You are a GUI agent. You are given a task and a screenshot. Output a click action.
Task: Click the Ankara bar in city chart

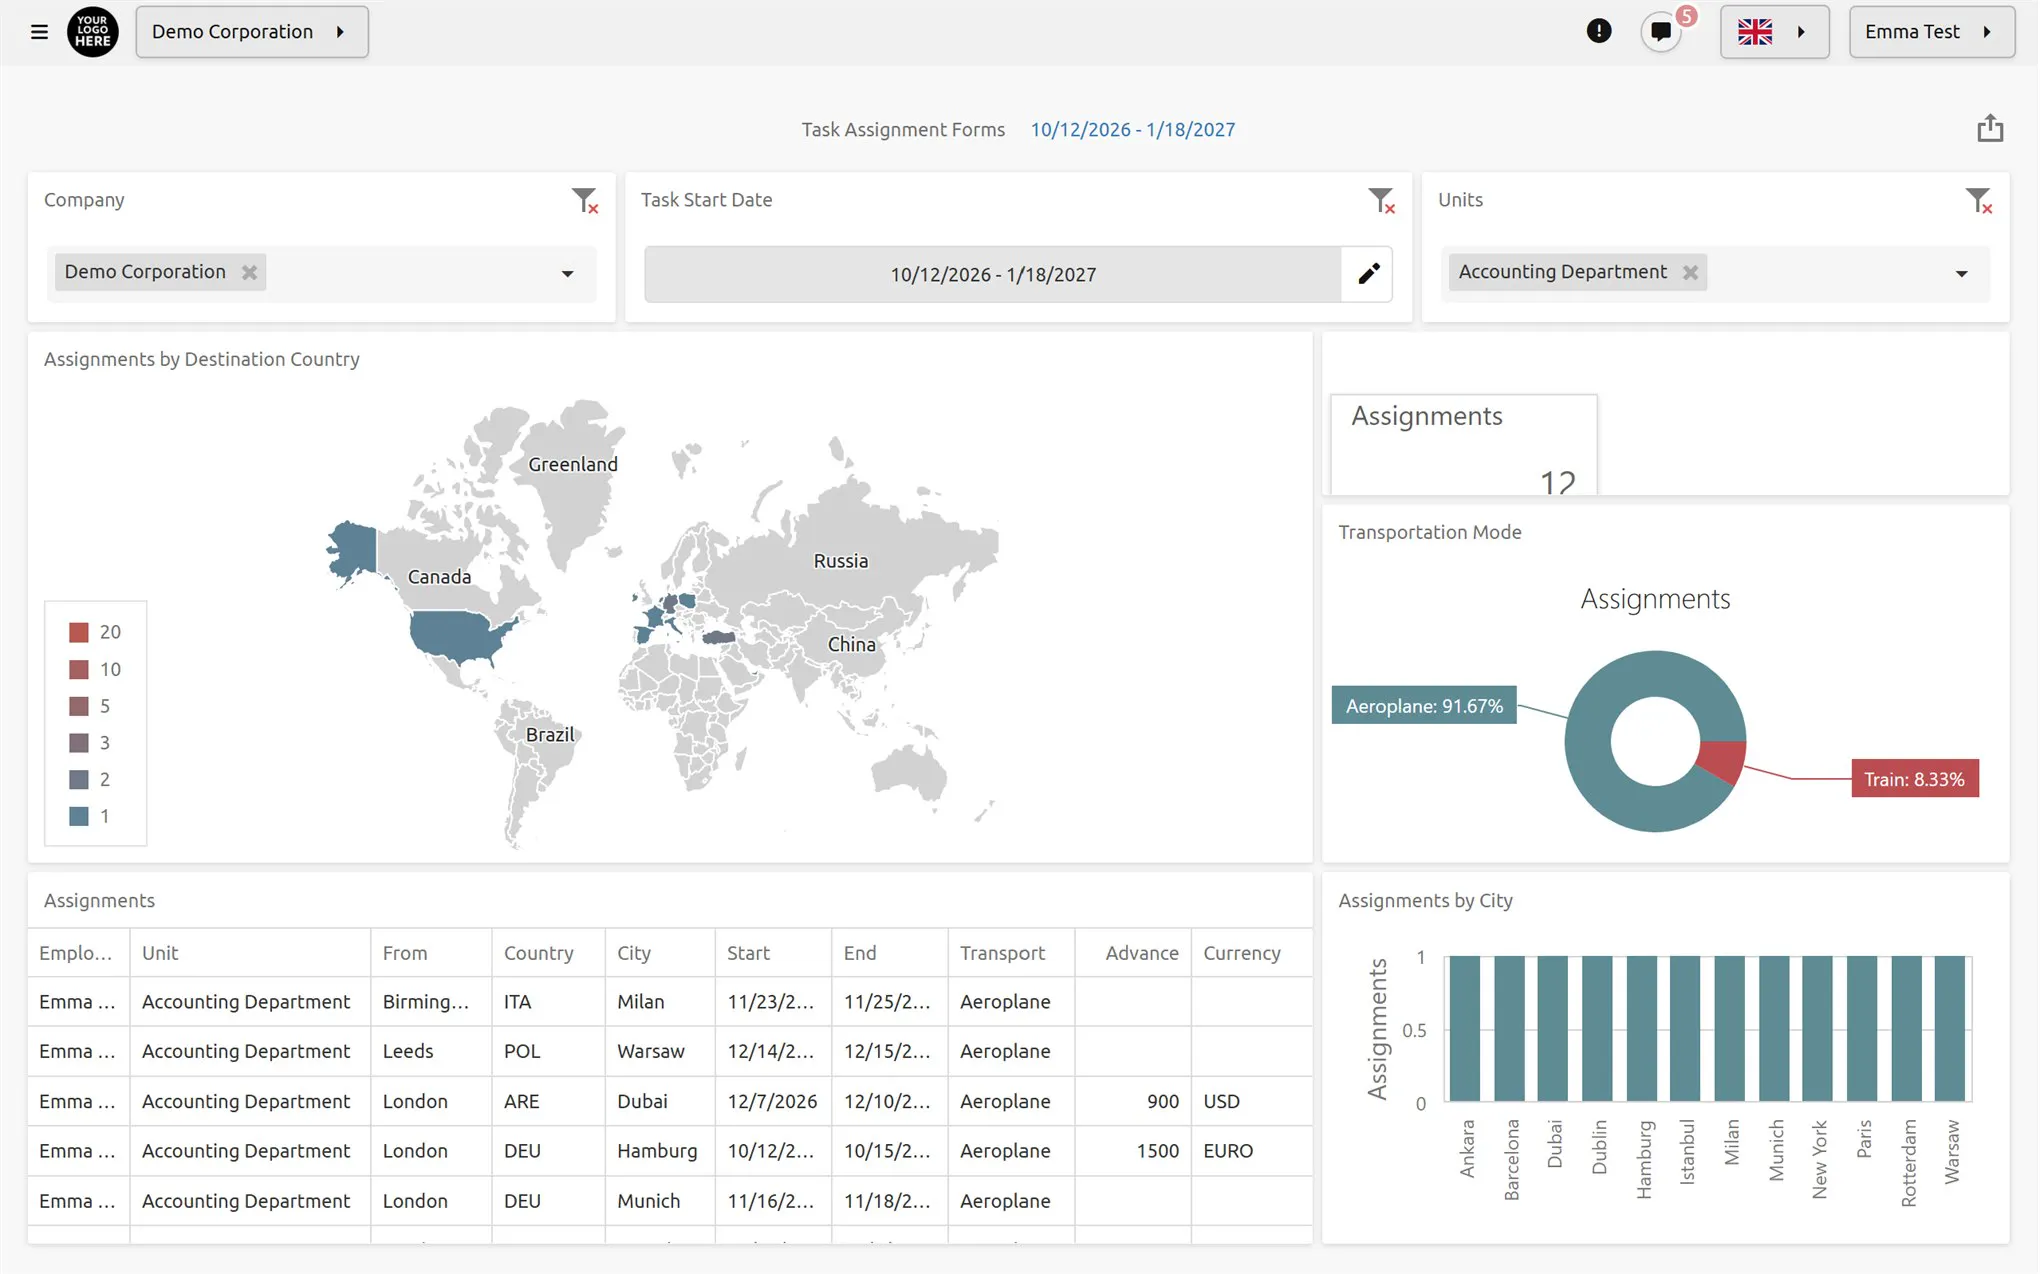tap(1464, 1029)
